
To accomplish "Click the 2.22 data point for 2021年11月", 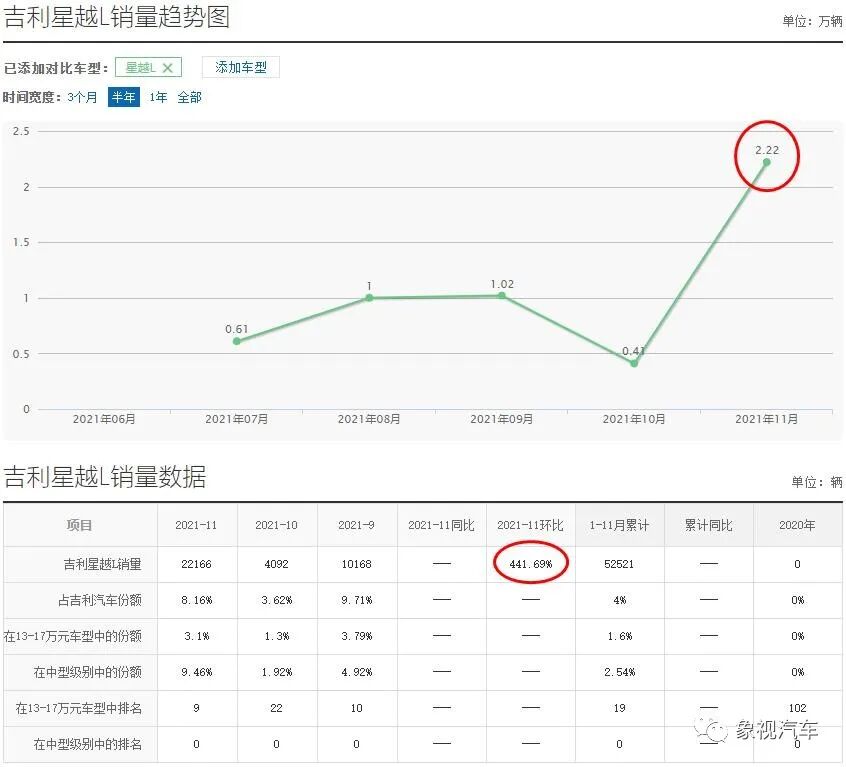I will (x=767, y=162).
